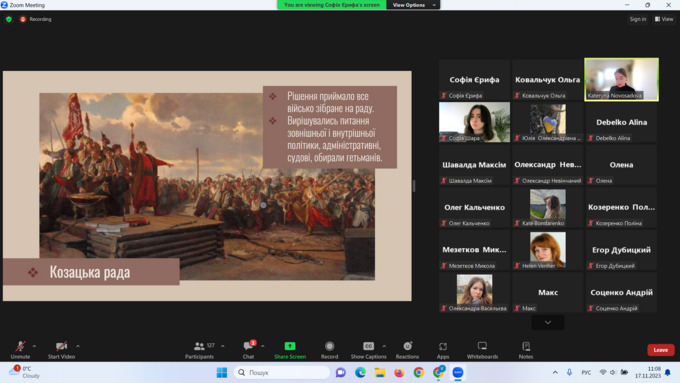Expand more participants with down chevron
680x383 pixels.
[548, 322]
